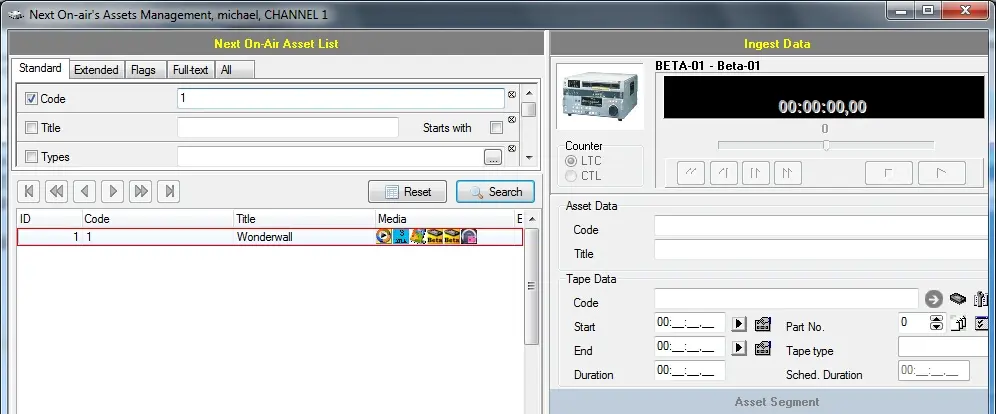Enable the Title filter checkbox
The image size is (996, 414).
coord(31,128)
